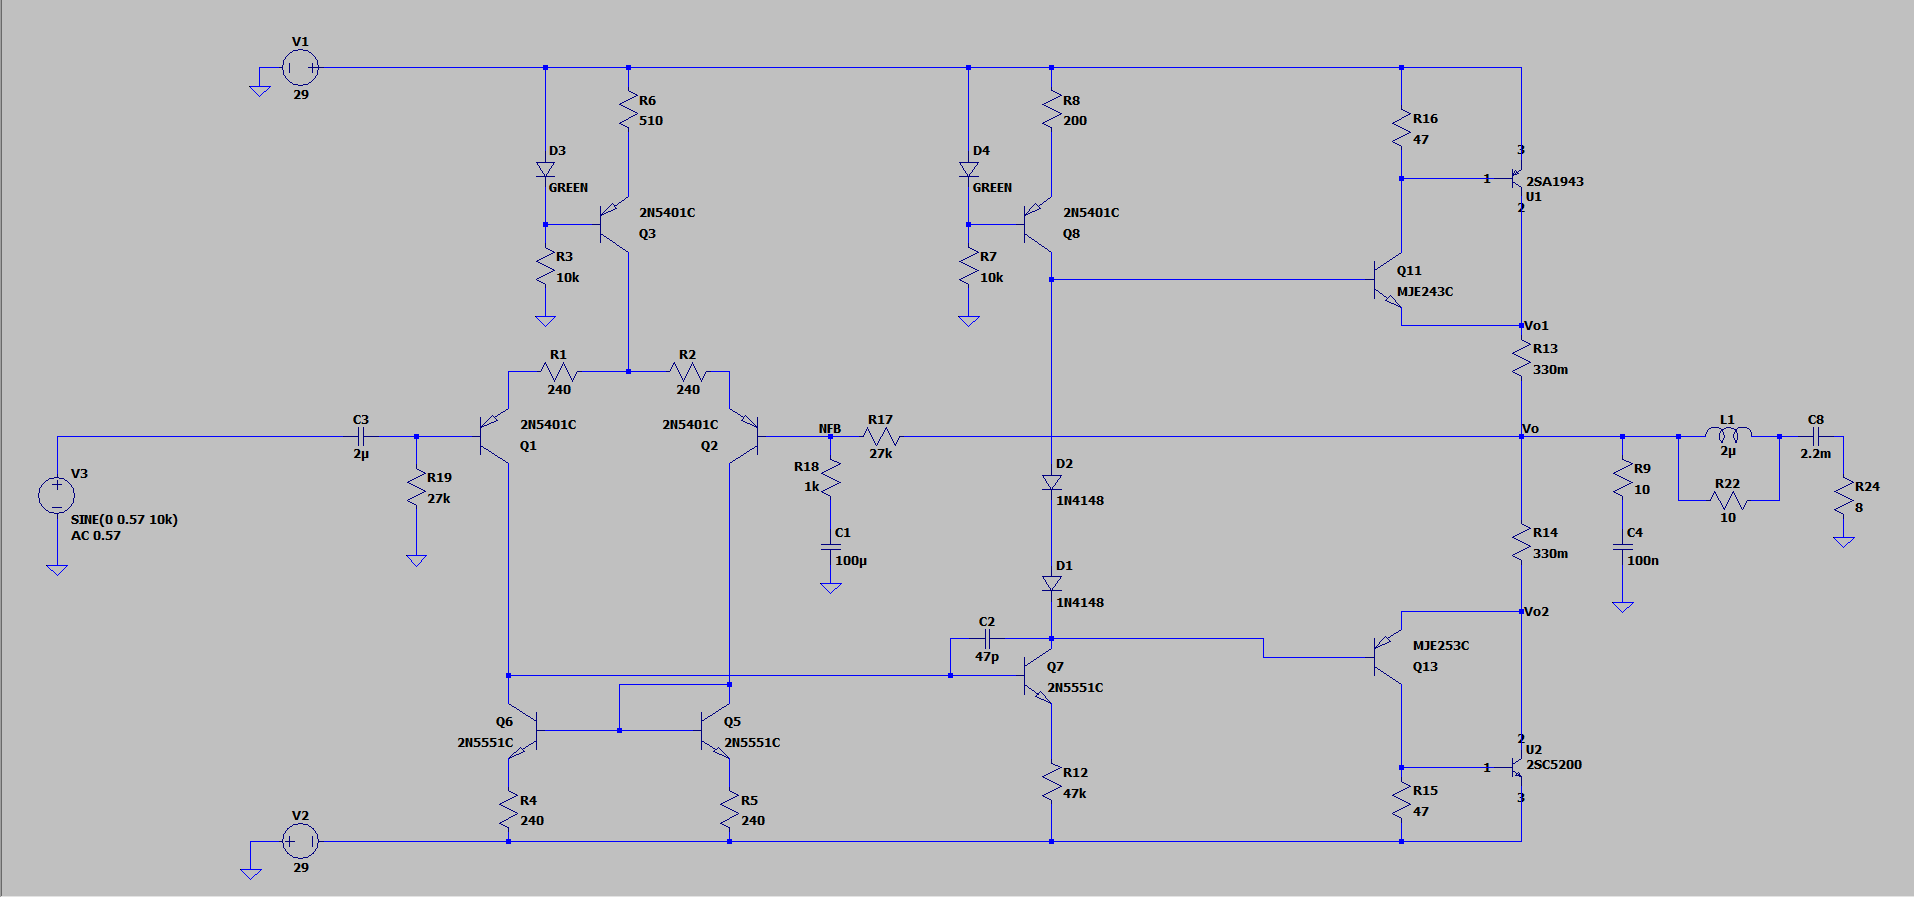The width and height of the screenshot is (1914, 897).
Task: Click the Q2 transistor symbol
Action: pyautogui.click(x=744, y=436)
